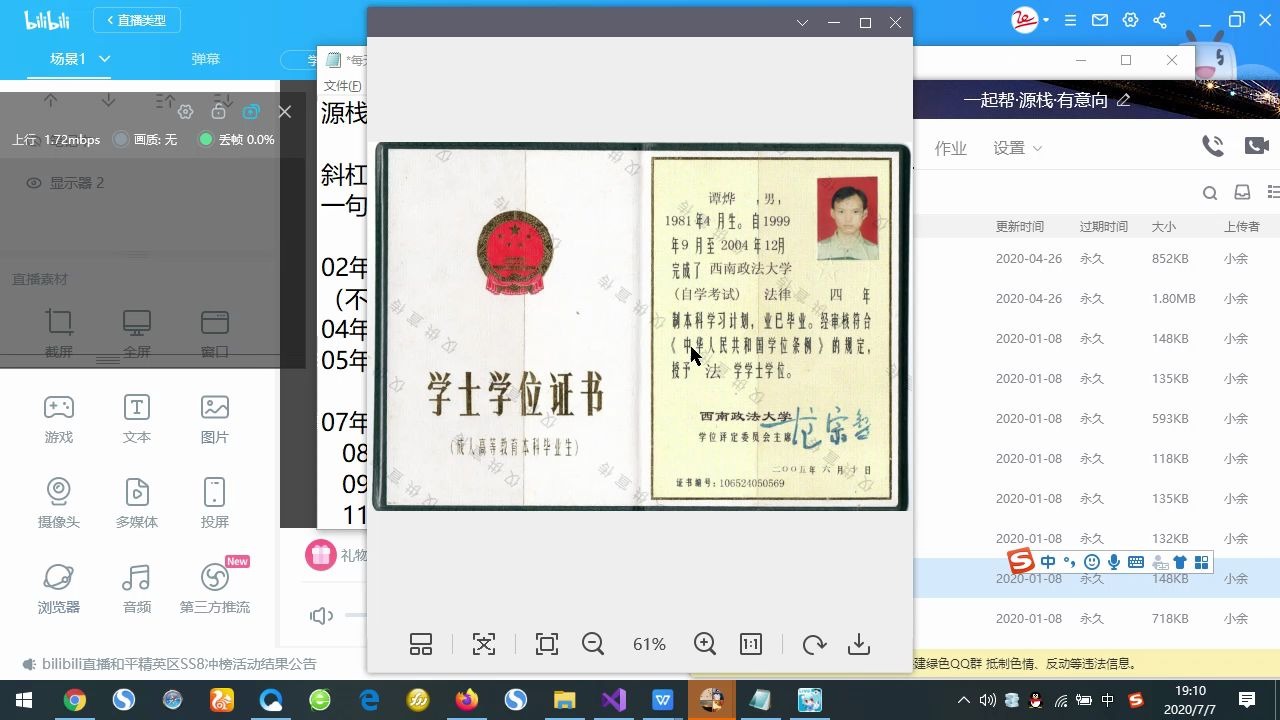
Task: Show the image at actual 1:1 size
Action: coord(751,645)
